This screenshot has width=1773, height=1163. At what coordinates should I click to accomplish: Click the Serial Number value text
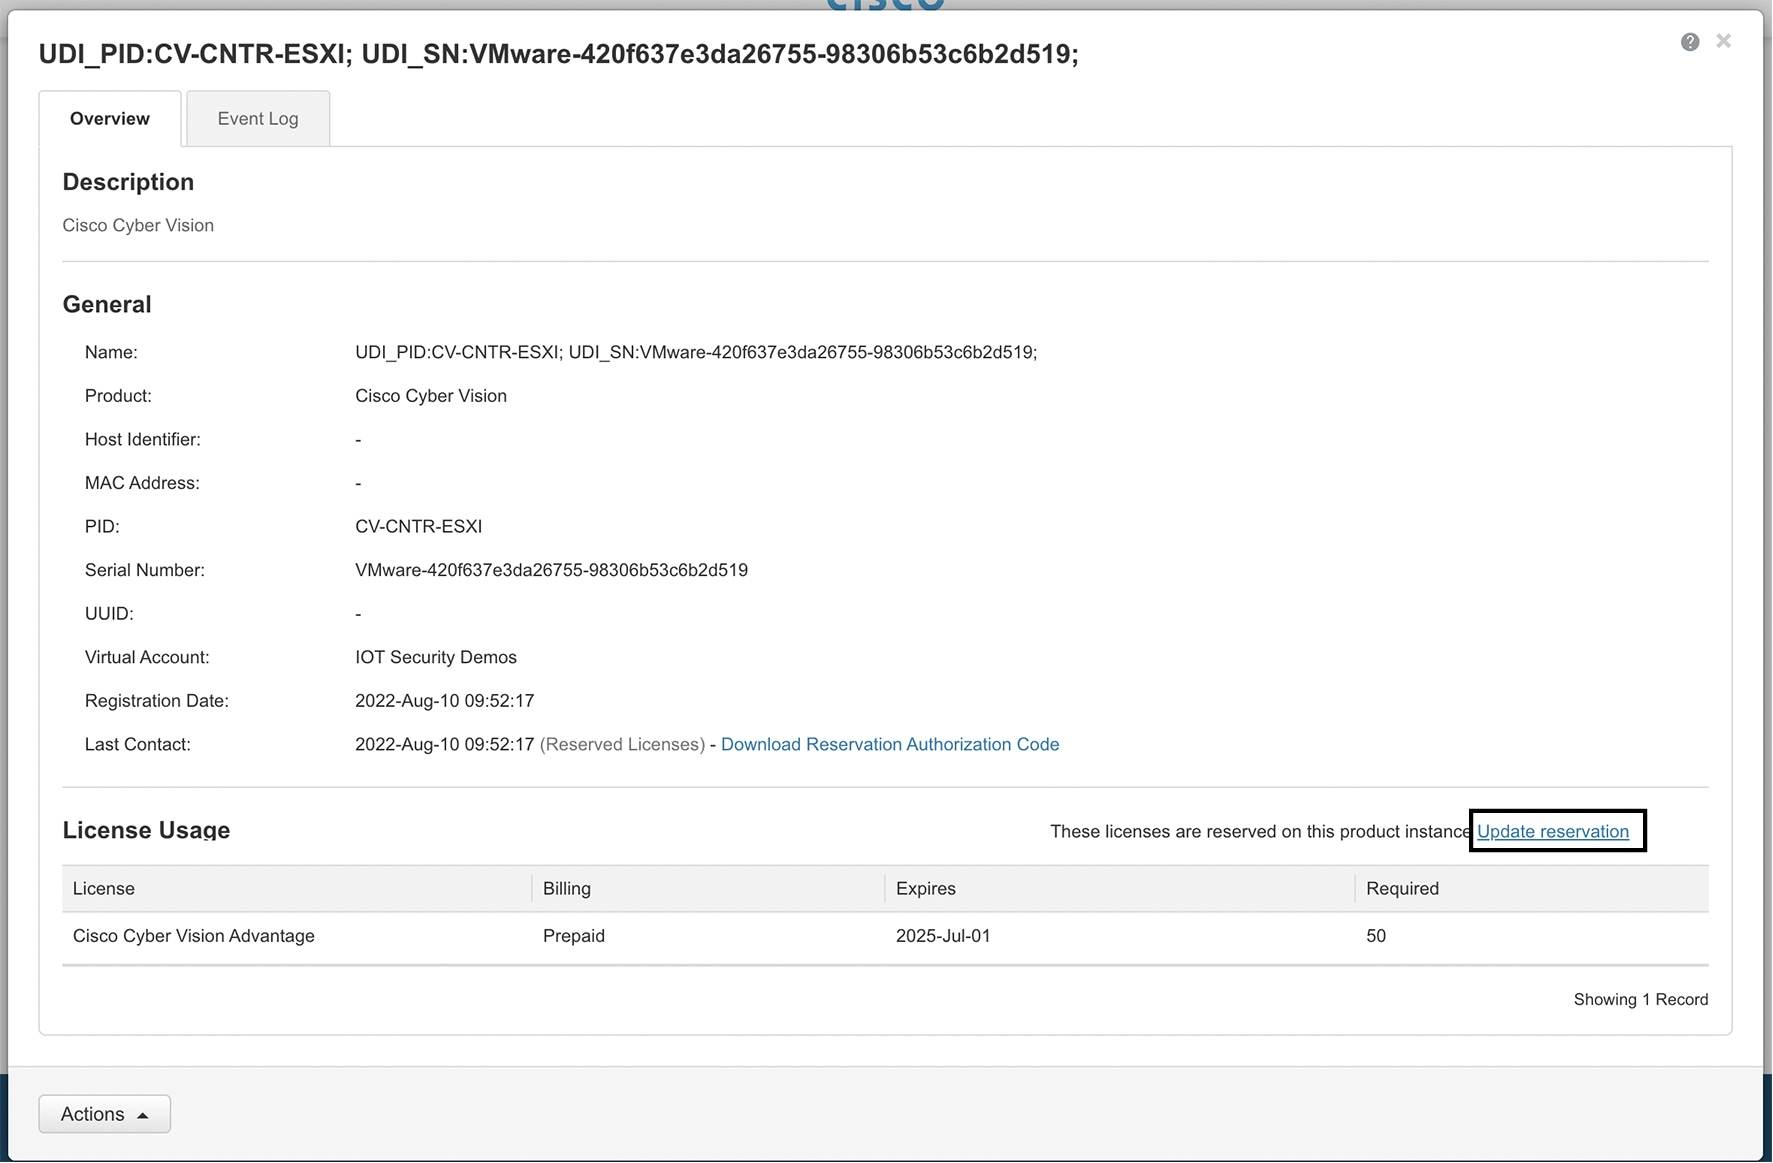551,570
